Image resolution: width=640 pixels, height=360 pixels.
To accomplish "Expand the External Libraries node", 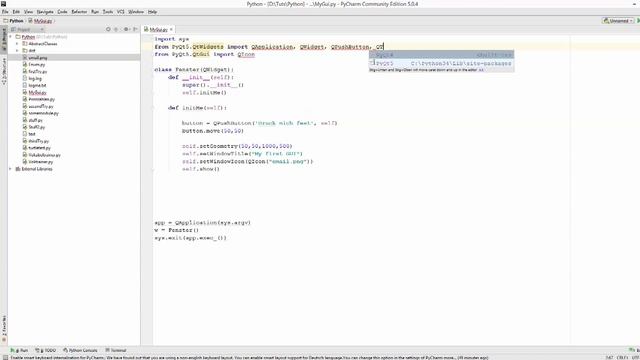I will (11, 169).
